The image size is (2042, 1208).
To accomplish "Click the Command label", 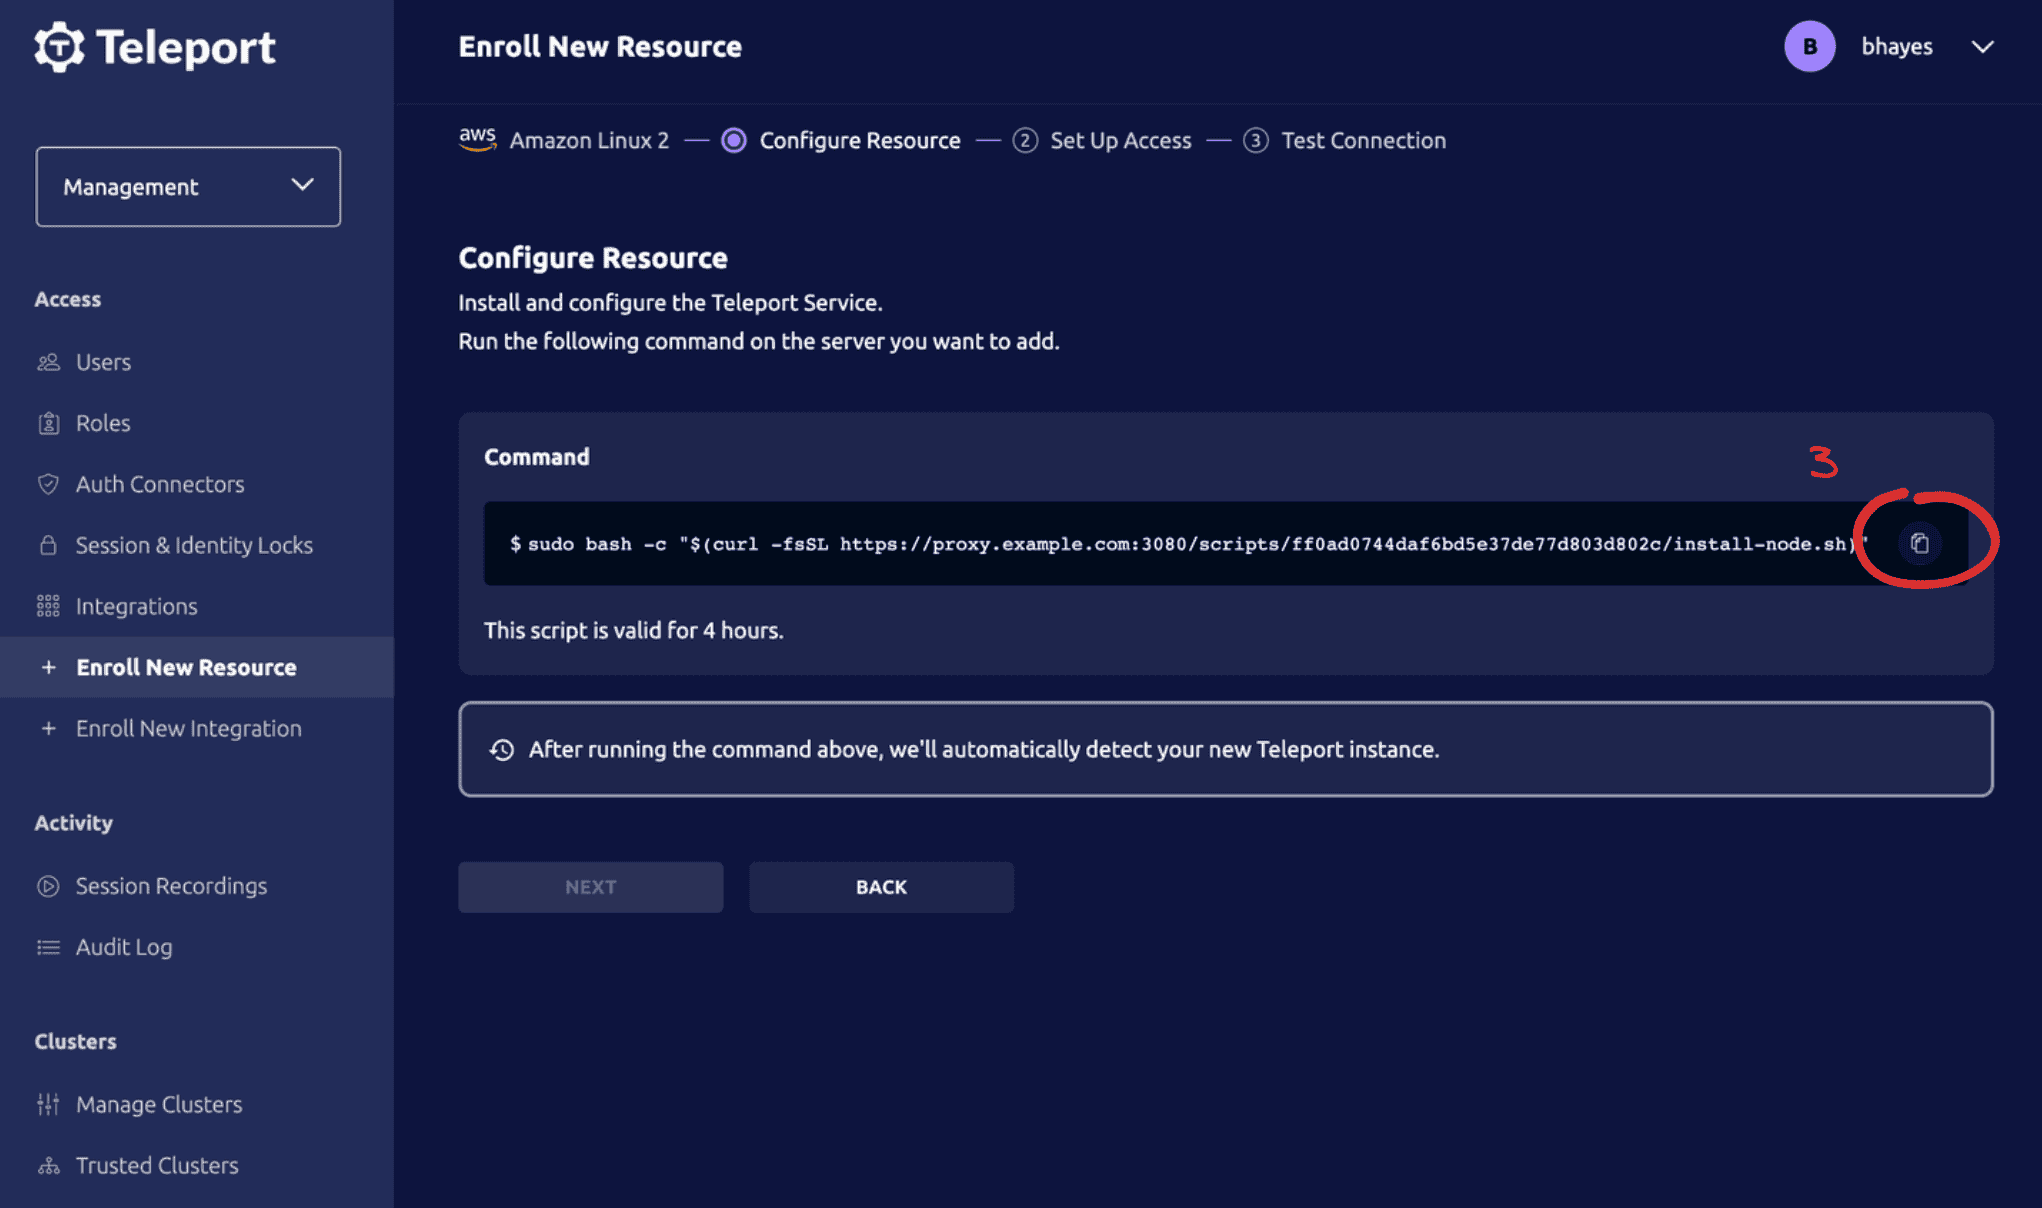I will pyautogui.click(x=537, y=457).
